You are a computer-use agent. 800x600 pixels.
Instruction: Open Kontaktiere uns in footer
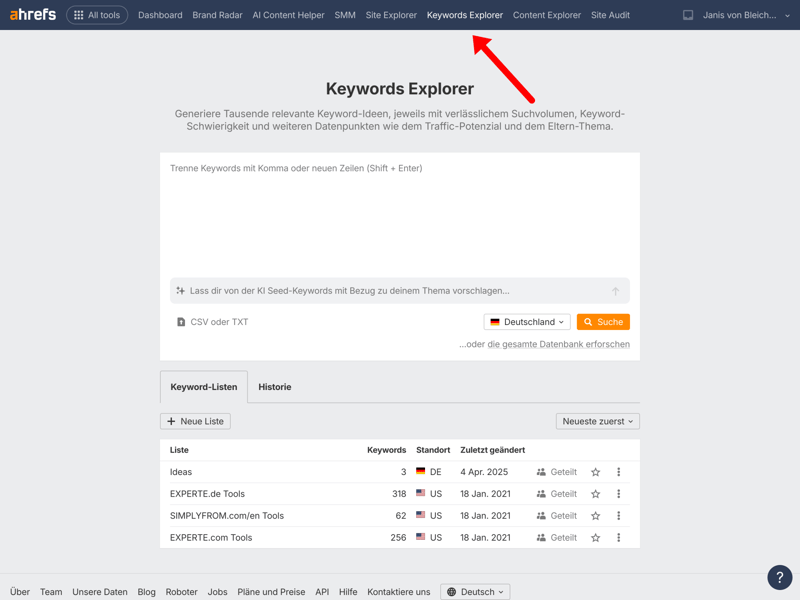398,592
